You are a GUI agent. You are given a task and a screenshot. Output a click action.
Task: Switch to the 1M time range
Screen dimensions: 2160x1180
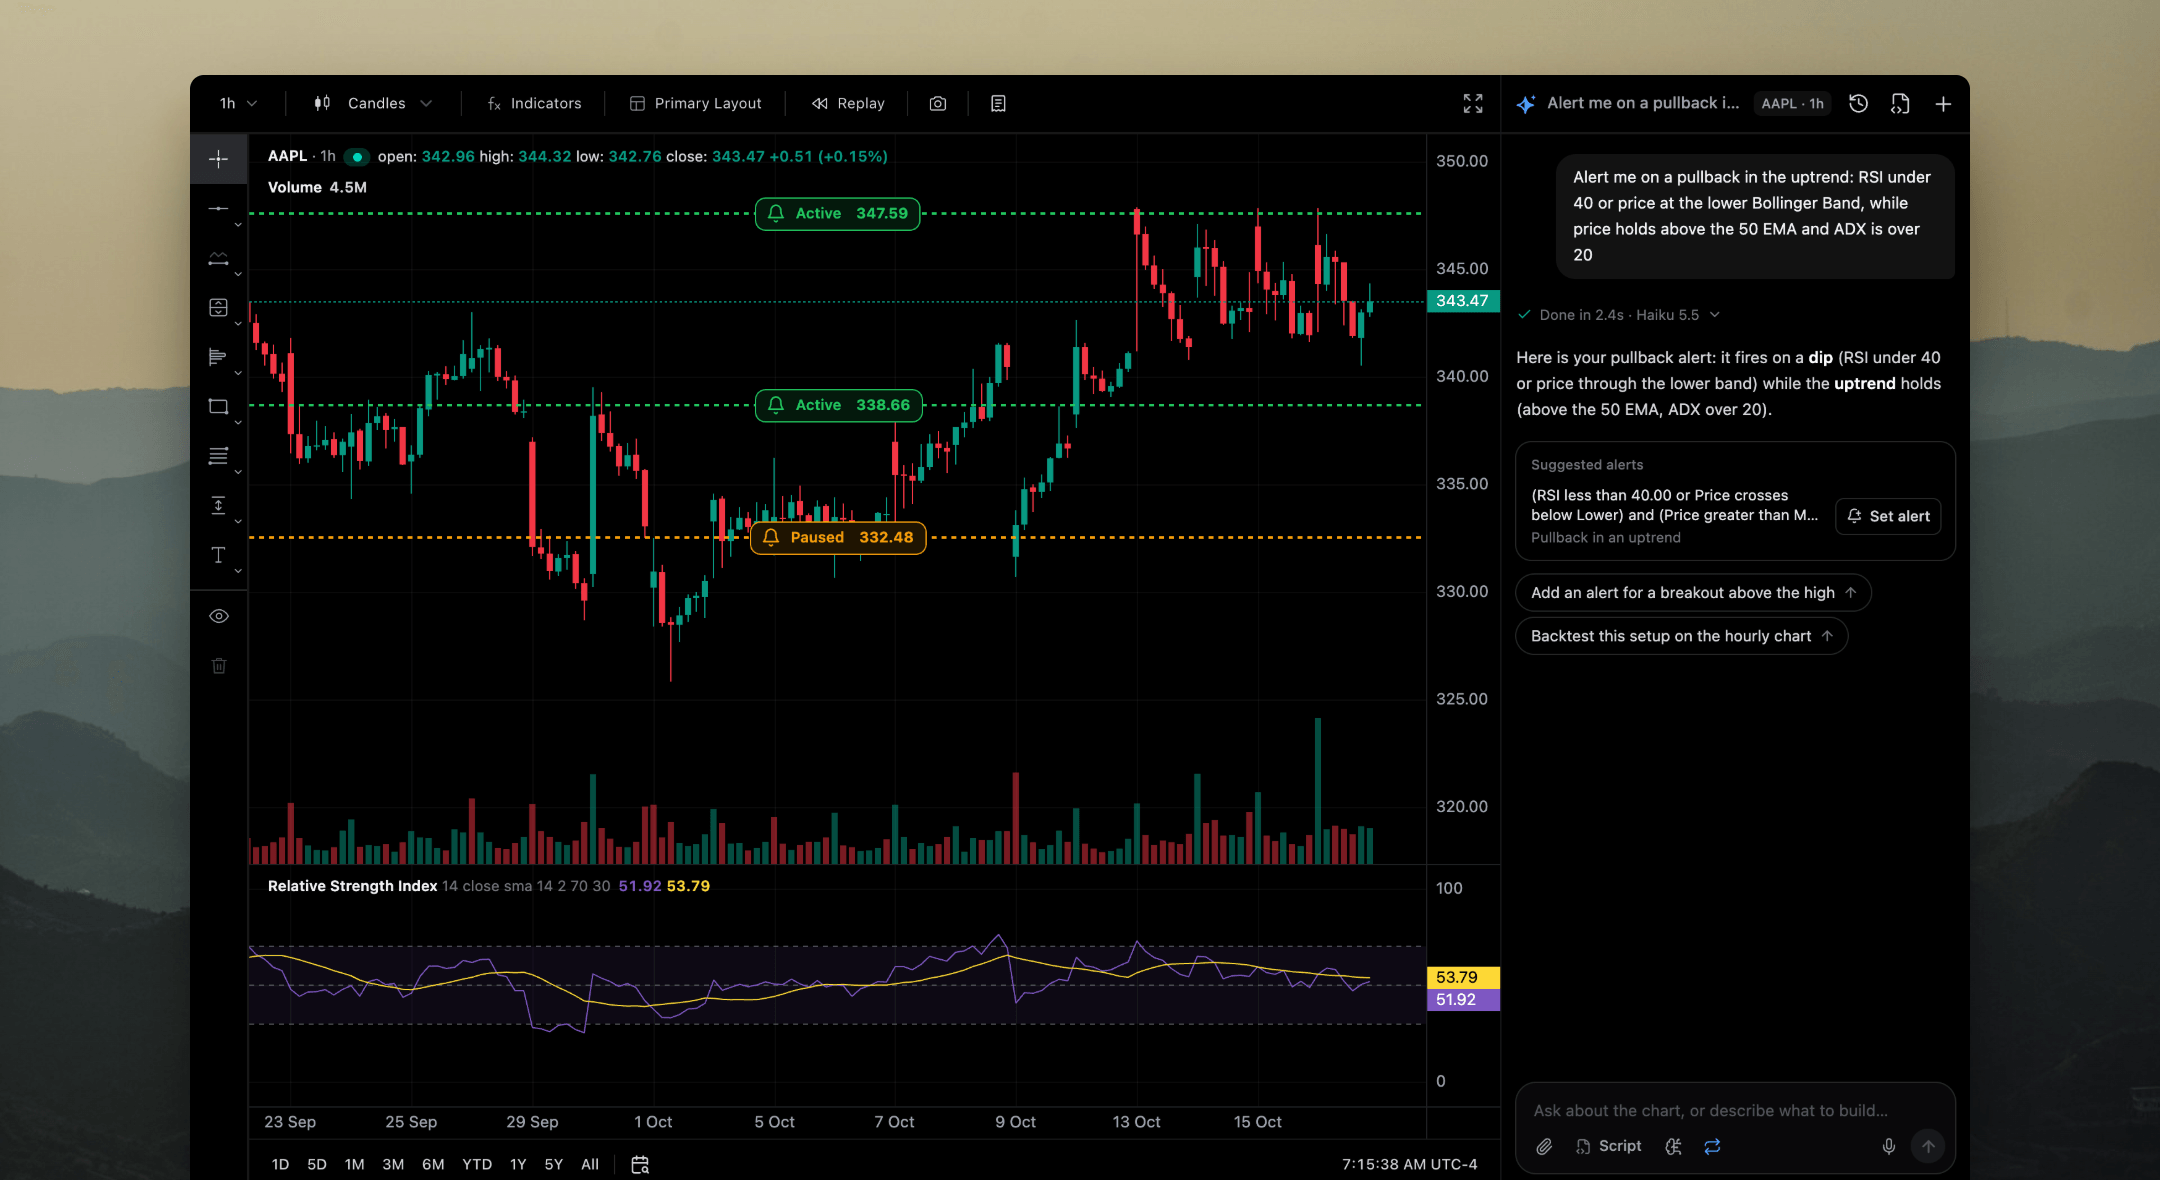coord(354,1164)
